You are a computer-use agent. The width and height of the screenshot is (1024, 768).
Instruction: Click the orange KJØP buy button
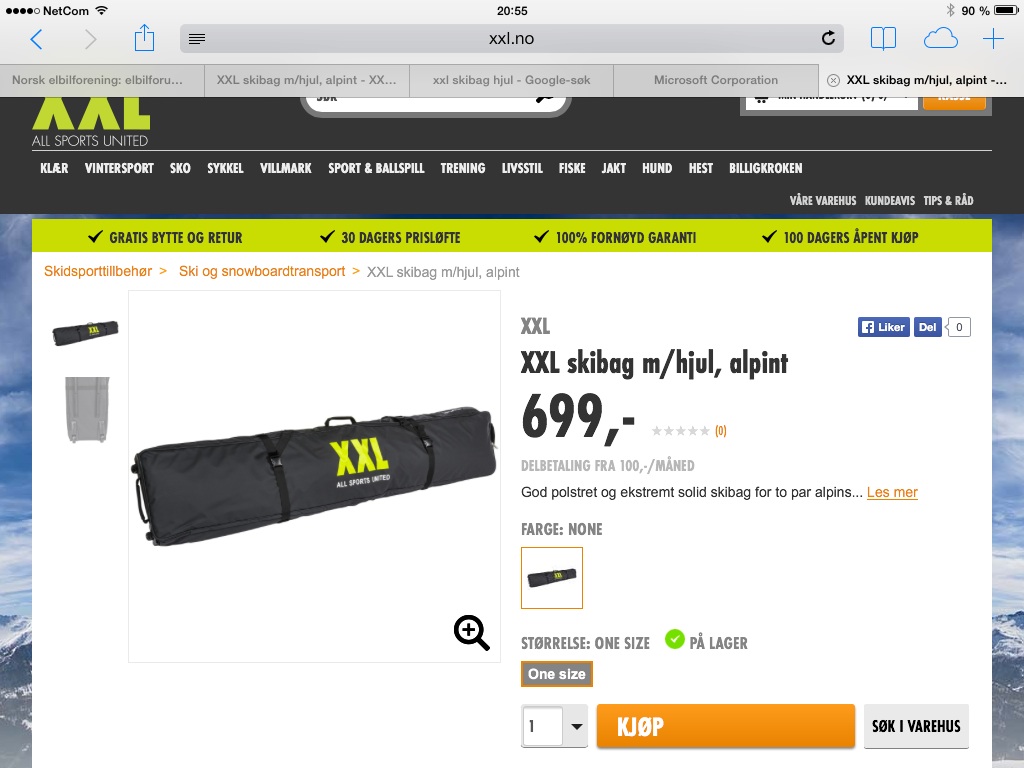point(726,726)
